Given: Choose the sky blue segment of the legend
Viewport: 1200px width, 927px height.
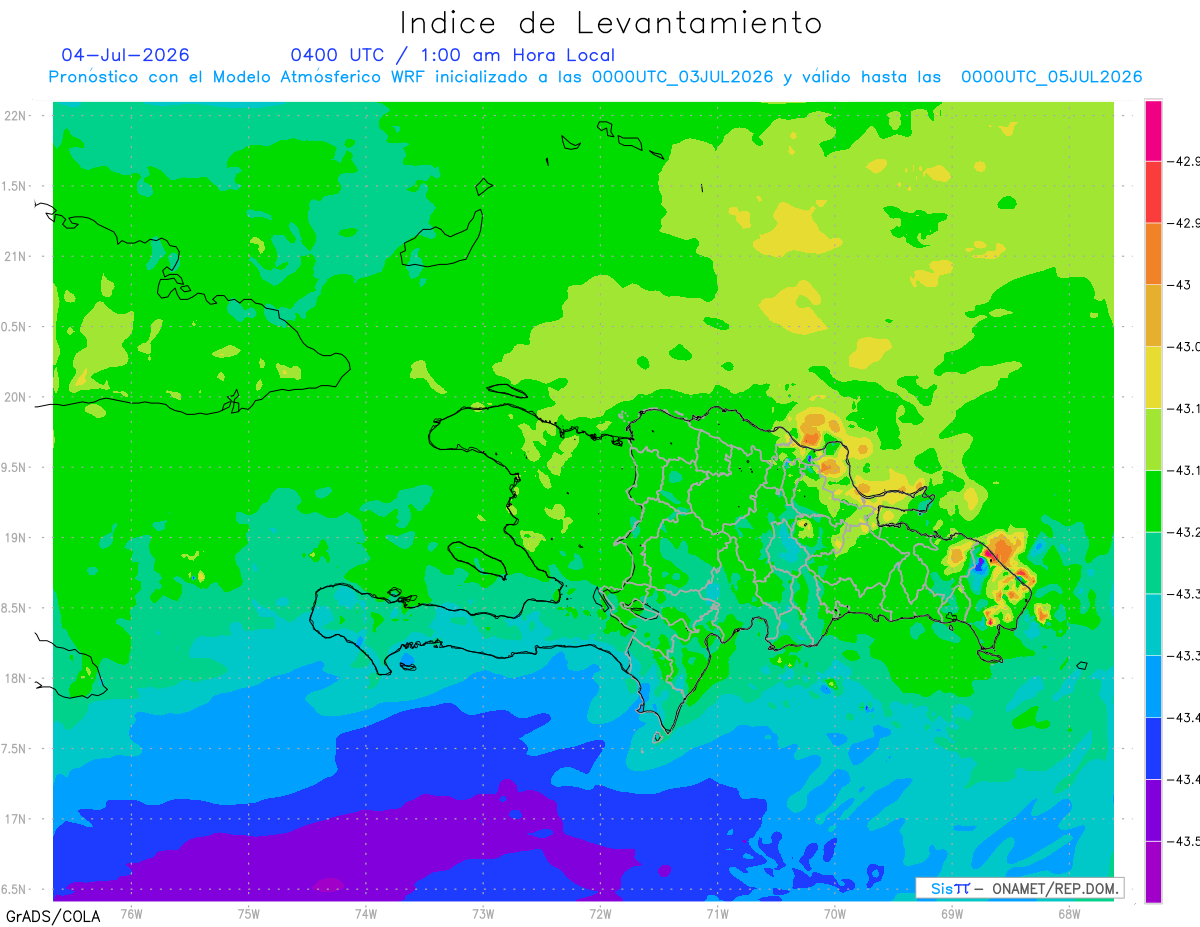Looking at the screenshot, I should click(1153, 686).
